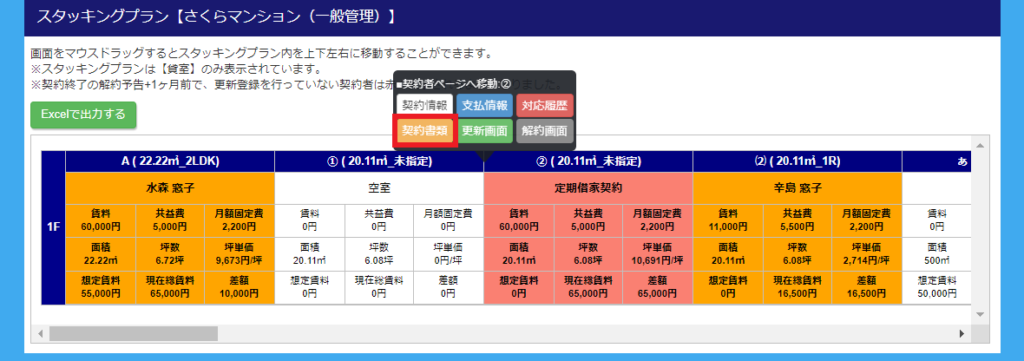
Task: Export with Excelで出力する button
Action: coord(83,114)
